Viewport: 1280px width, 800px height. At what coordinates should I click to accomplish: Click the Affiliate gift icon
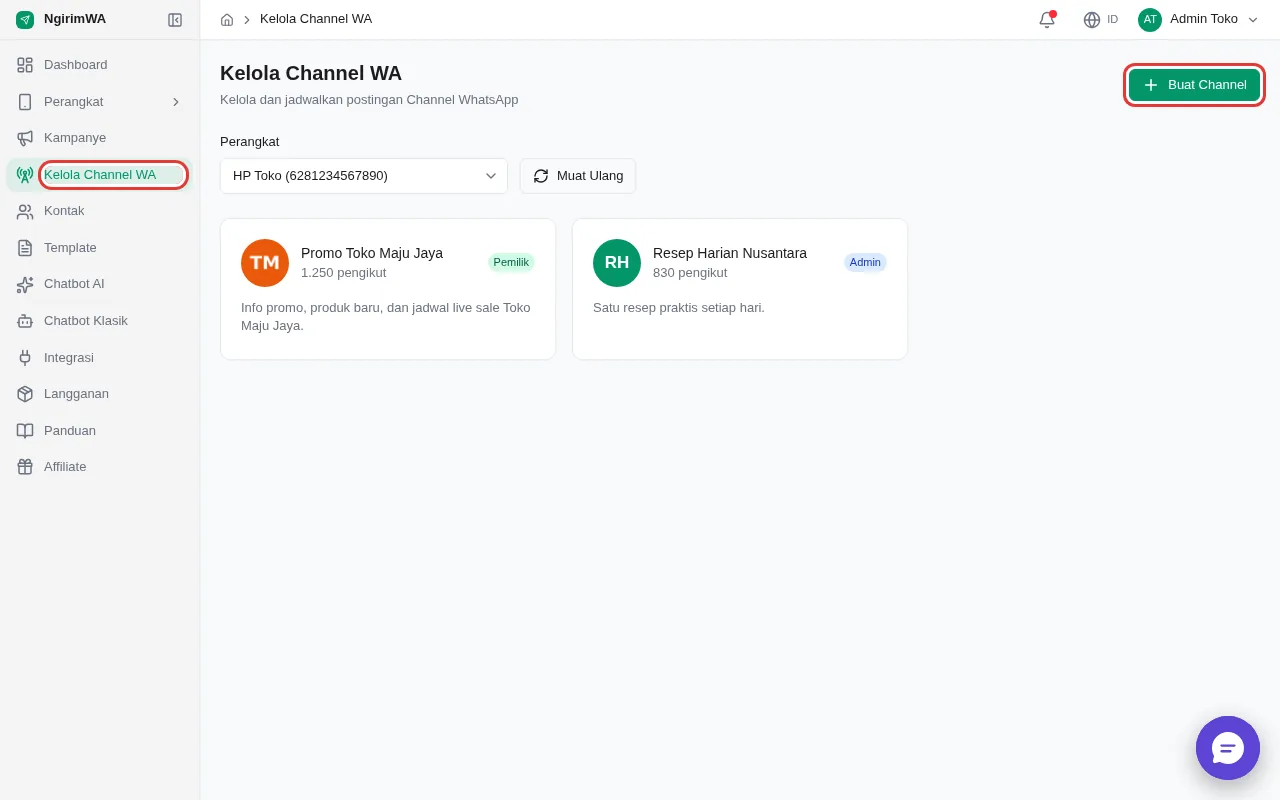click(x=25, y=467)
